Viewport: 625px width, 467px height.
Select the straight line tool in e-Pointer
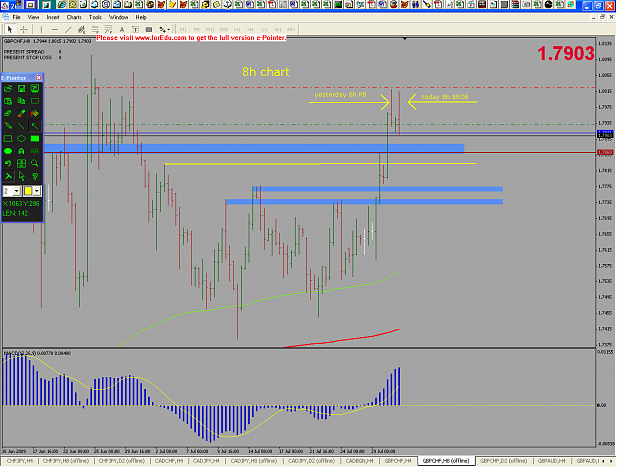(22, 126)
